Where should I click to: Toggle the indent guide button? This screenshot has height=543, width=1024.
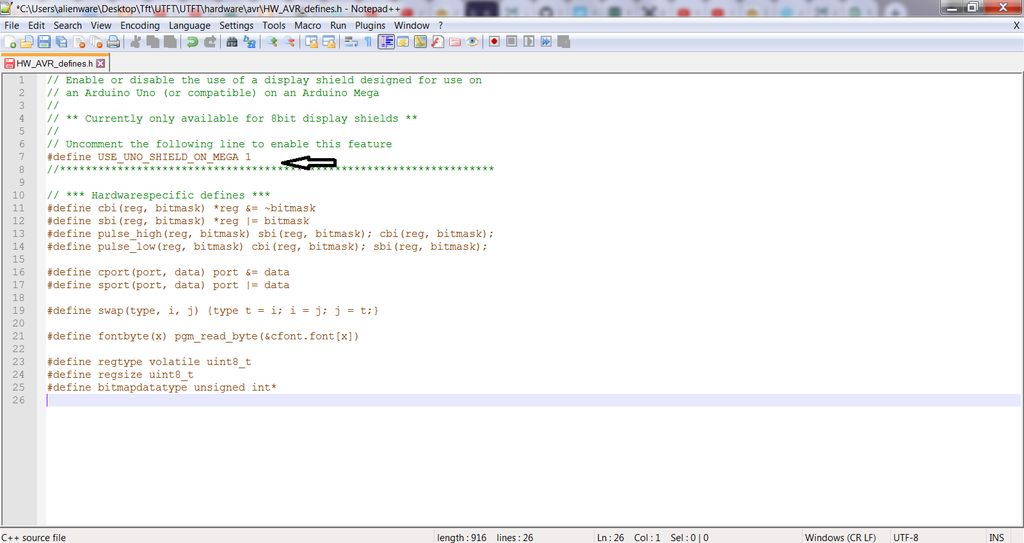pyautogui.click(x=386, y=42)
